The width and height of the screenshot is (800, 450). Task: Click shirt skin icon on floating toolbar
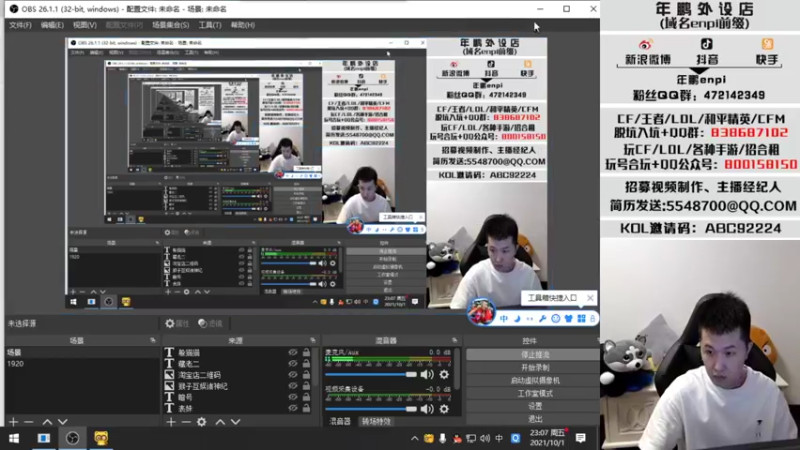(568, 318)
